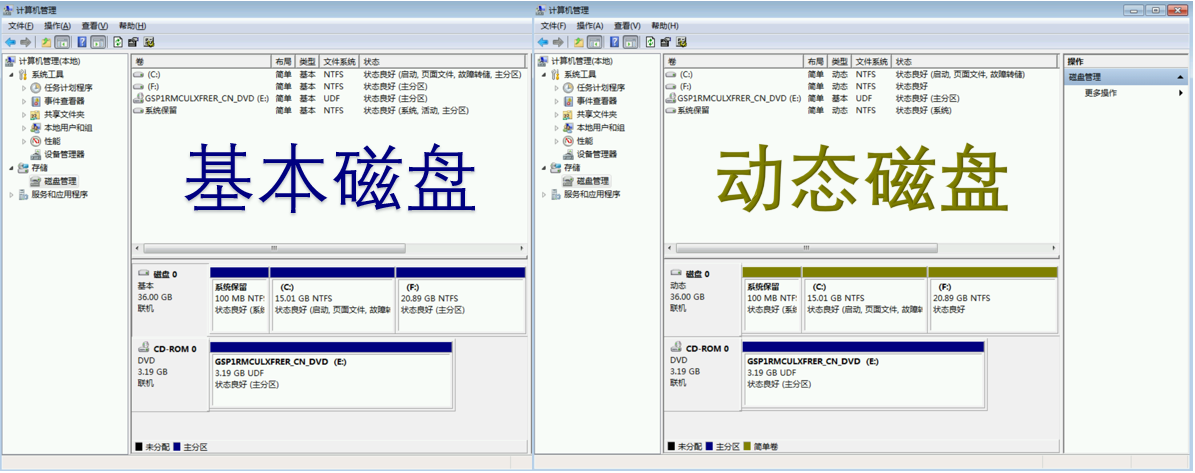
Task: Click blue 主分区 legend swatch in basic disk window
Action: click(x=177, y=447)
